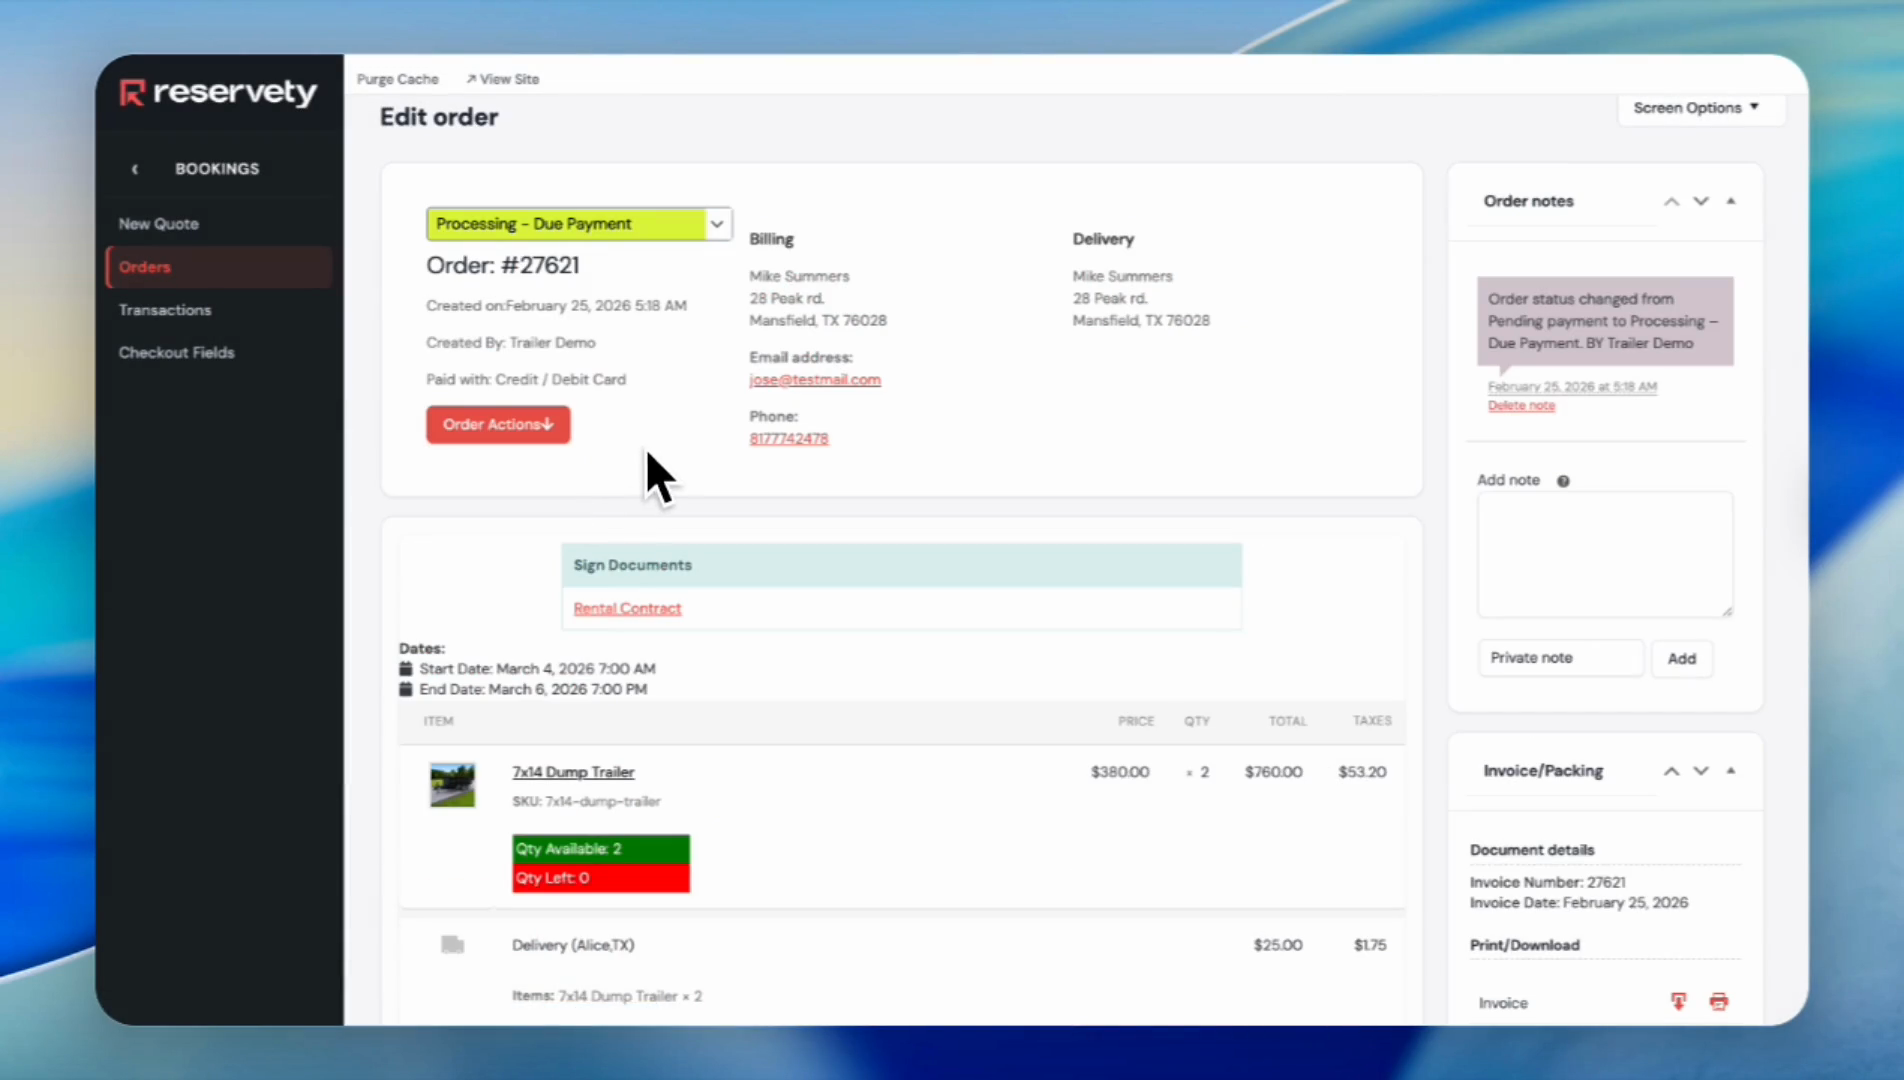Click the folder icon beside Delivery item
The height and width of the screenshot is (1080, 1904).
[452, 944]
